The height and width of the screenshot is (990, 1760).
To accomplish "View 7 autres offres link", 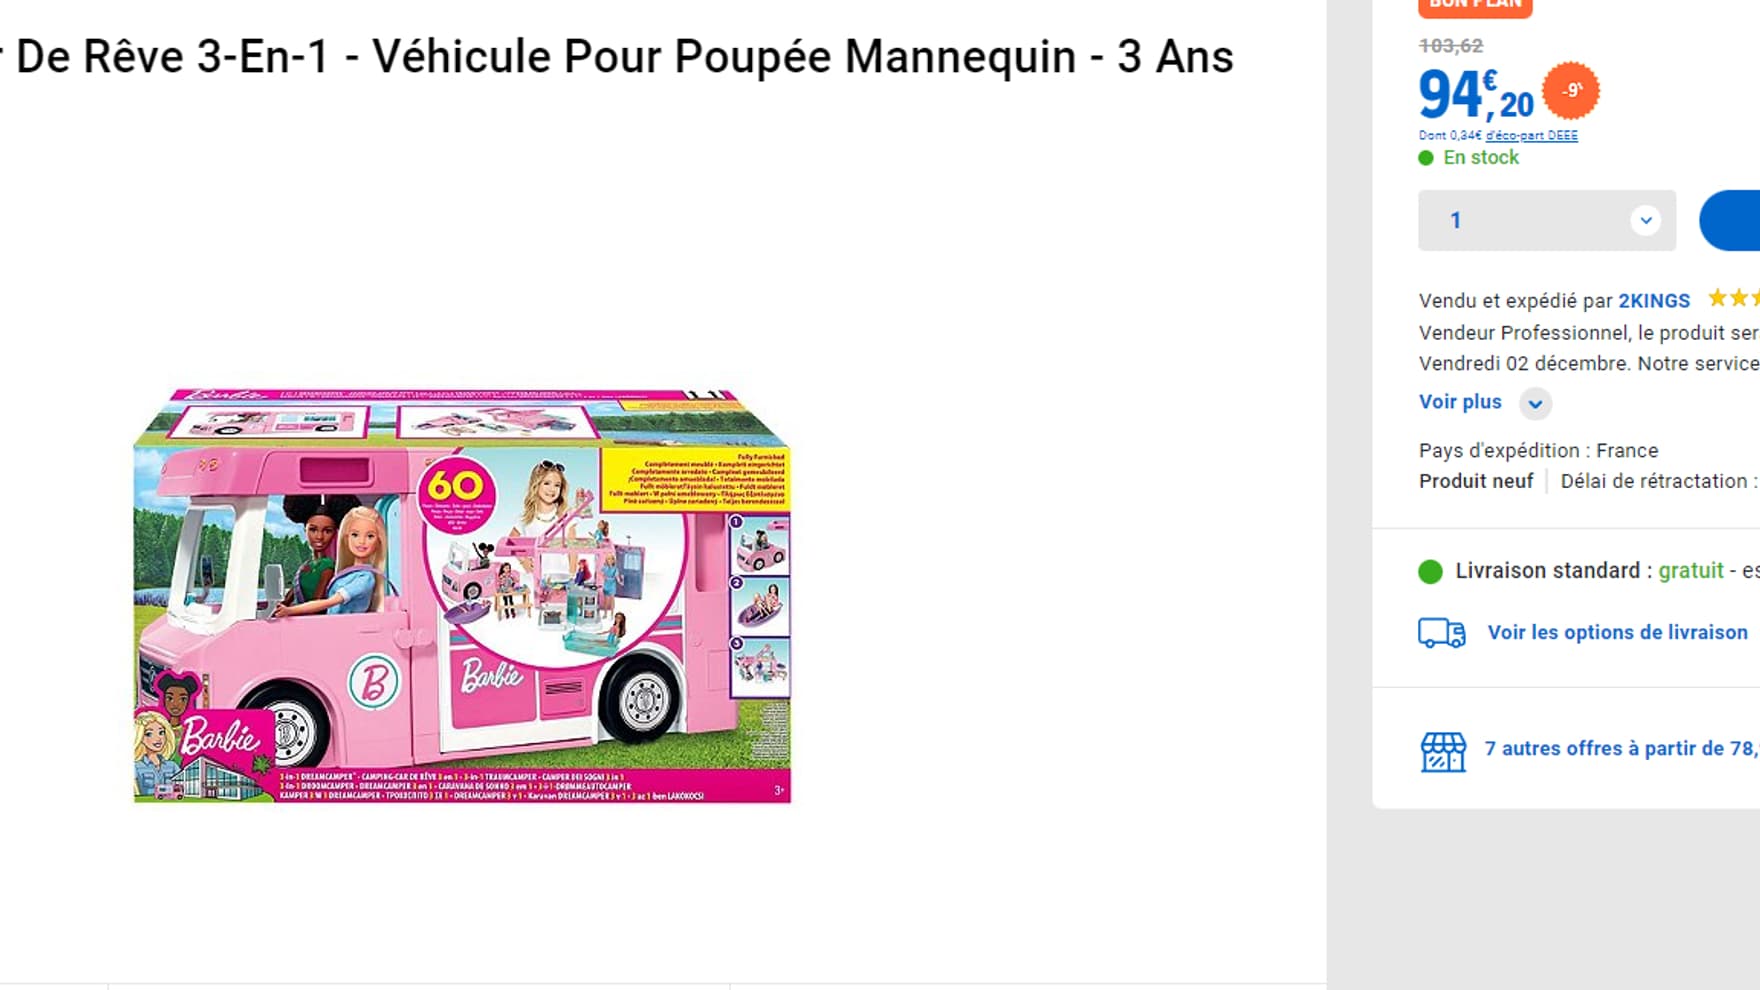I will [x=1622, y=748].
